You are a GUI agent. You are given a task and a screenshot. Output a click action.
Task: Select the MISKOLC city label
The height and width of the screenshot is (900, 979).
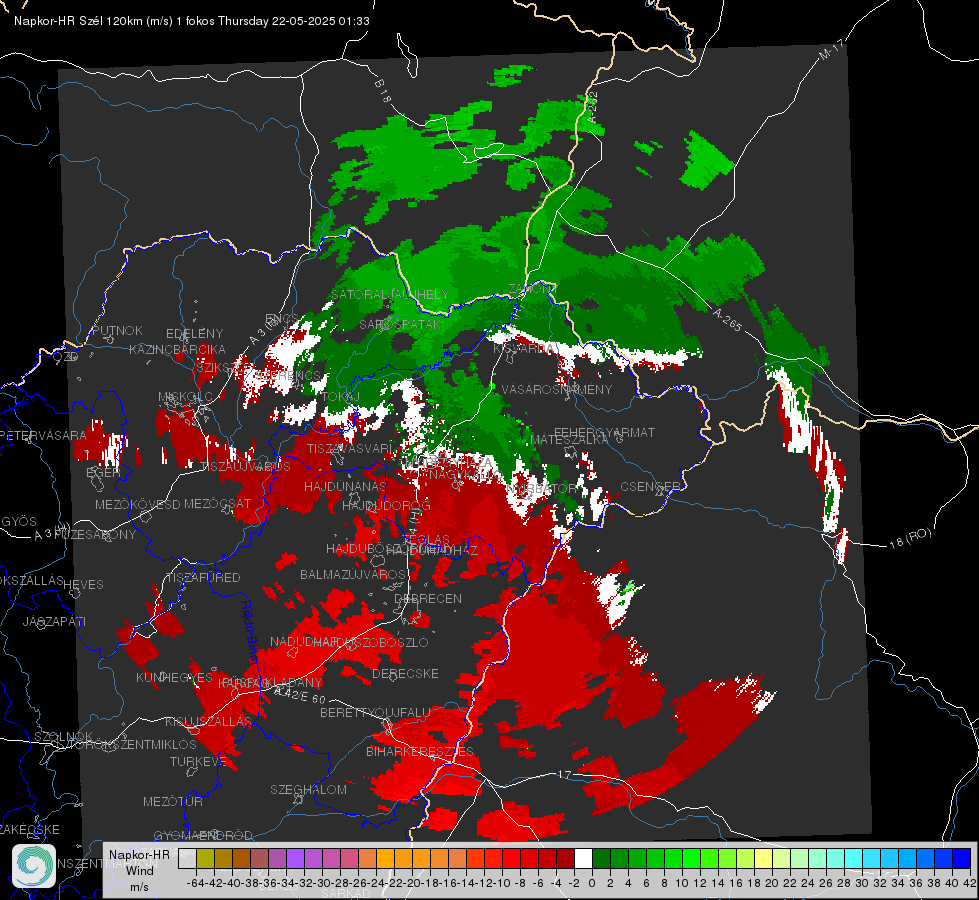(185, 397)
